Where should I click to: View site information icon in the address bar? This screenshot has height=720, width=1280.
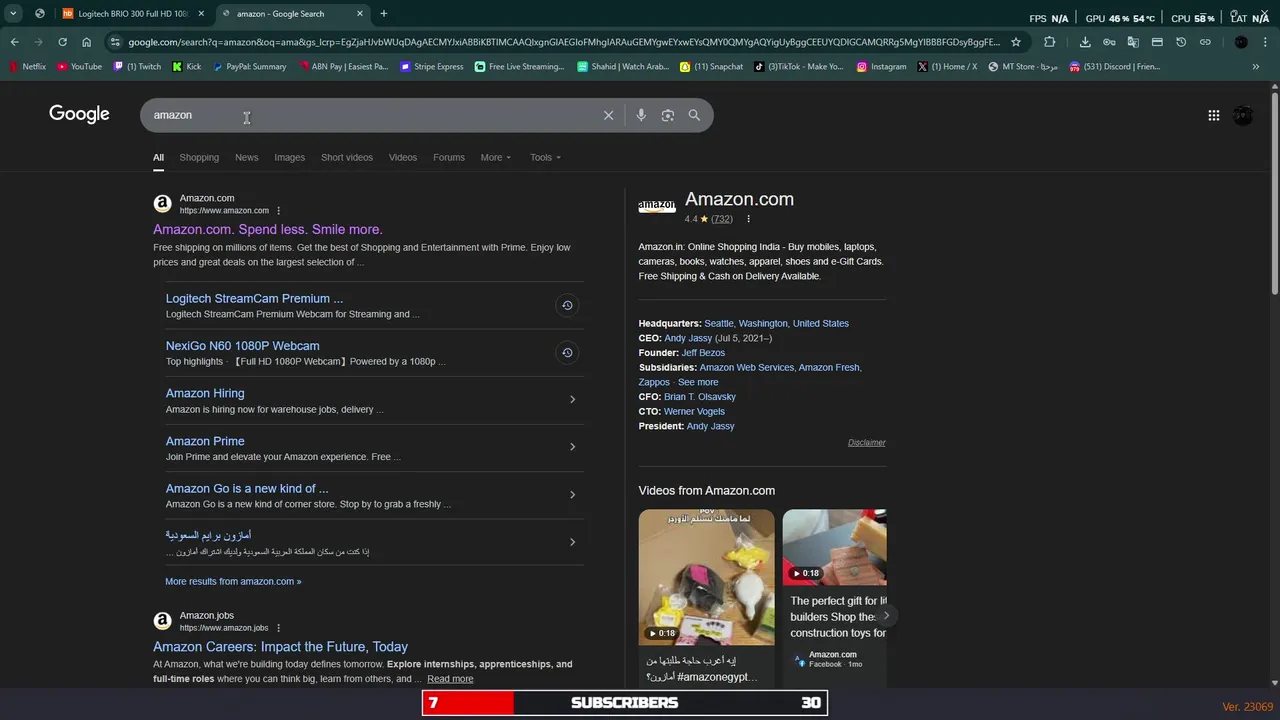pos(116,42)
